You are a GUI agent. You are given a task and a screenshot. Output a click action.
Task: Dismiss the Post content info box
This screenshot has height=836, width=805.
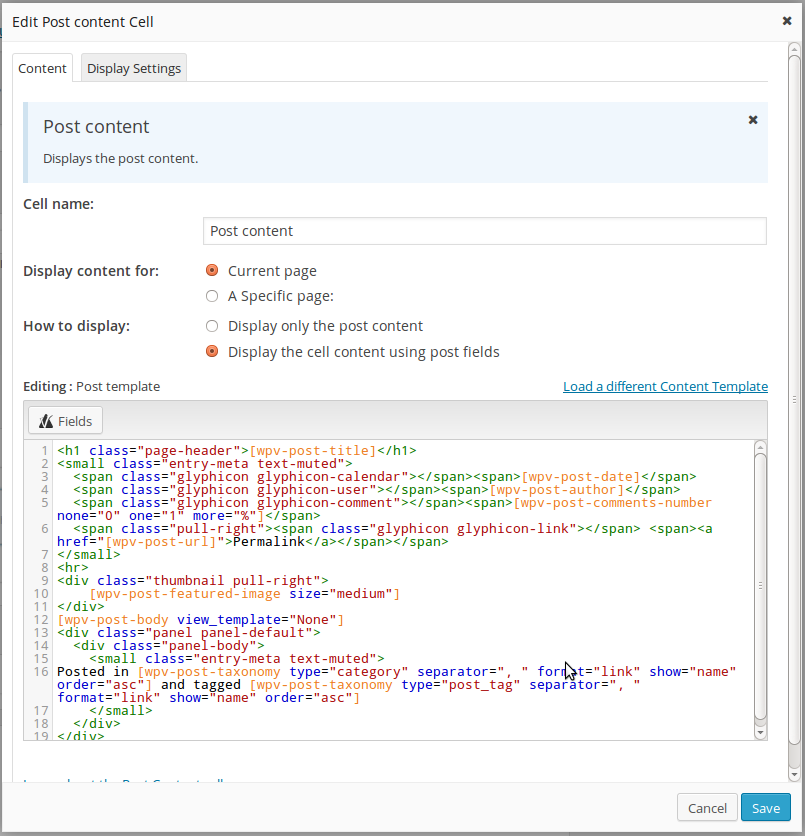point(753,120)
